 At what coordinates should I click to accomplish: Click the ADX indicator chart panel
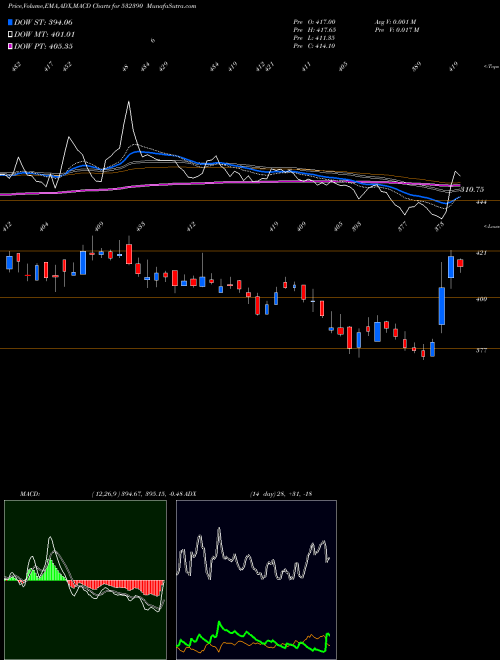point(256,580)
